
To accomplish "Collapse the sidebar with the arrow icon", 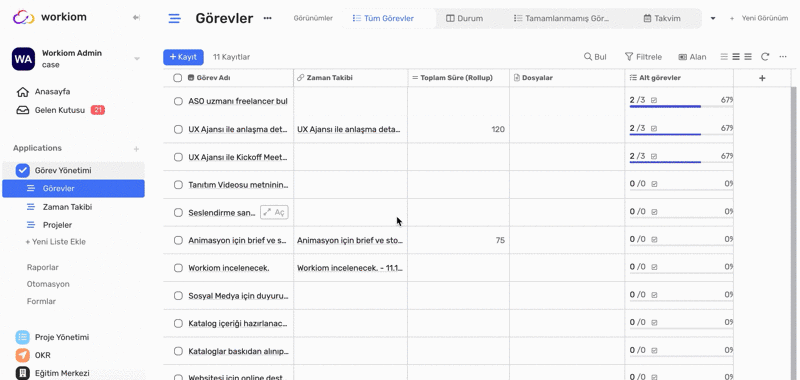I will (x=136, y=17).
